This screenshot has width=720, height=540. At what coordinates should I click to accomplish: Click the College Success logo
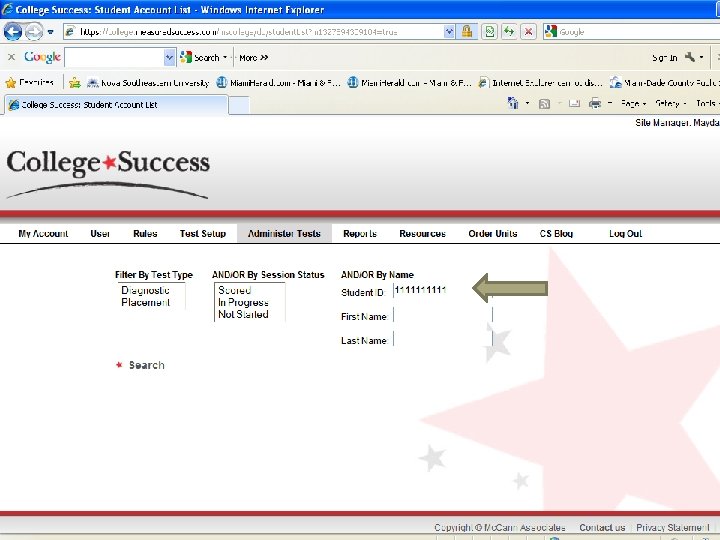108,173
